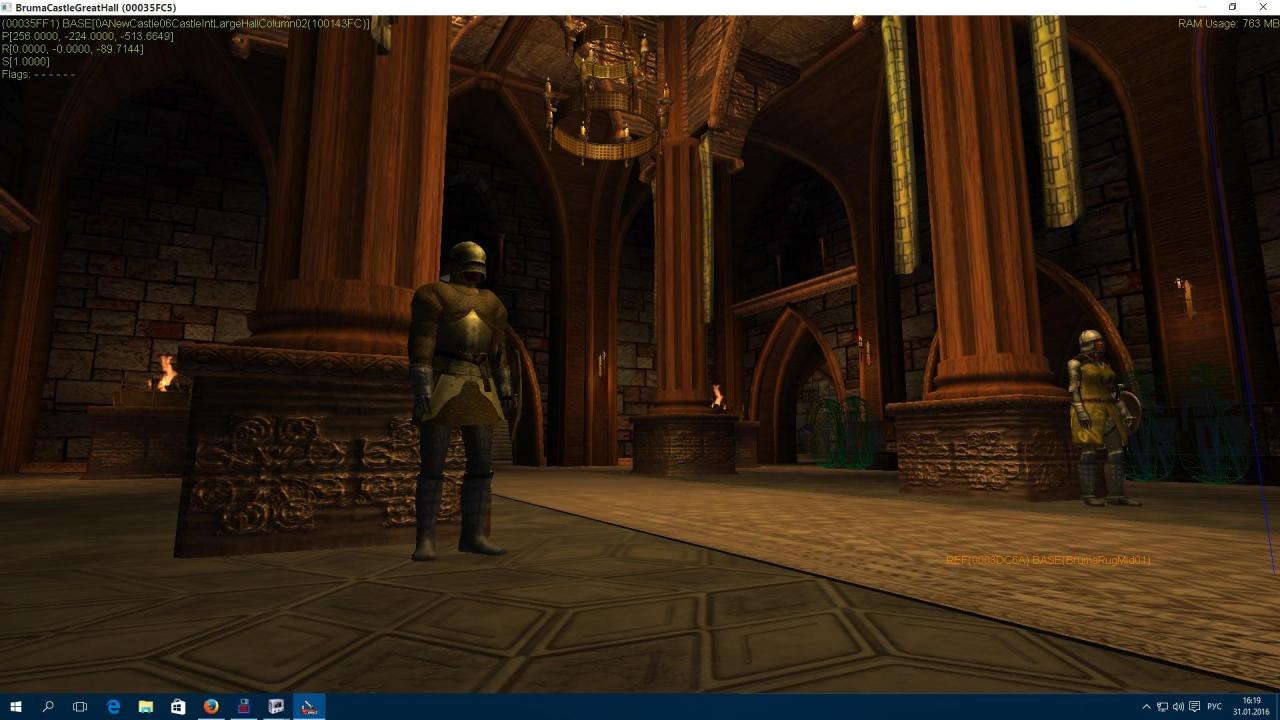Open taskbar search magnifier
This screenshot has height=720, width=1280.
(x=48, y=706)
